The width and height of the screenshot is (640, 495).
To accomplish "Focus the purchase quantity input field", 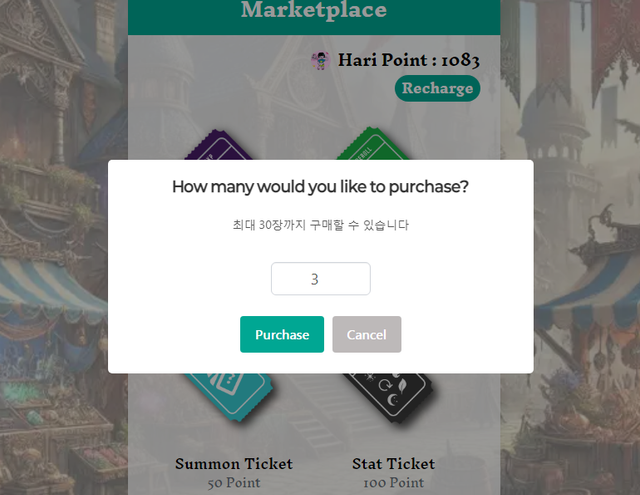I will [x=320, y=279].
